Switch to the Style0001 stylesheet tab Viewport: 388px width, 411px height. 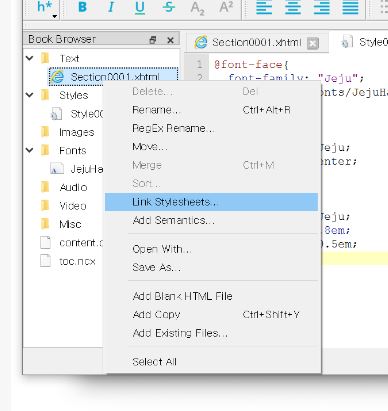pos(364,42)
